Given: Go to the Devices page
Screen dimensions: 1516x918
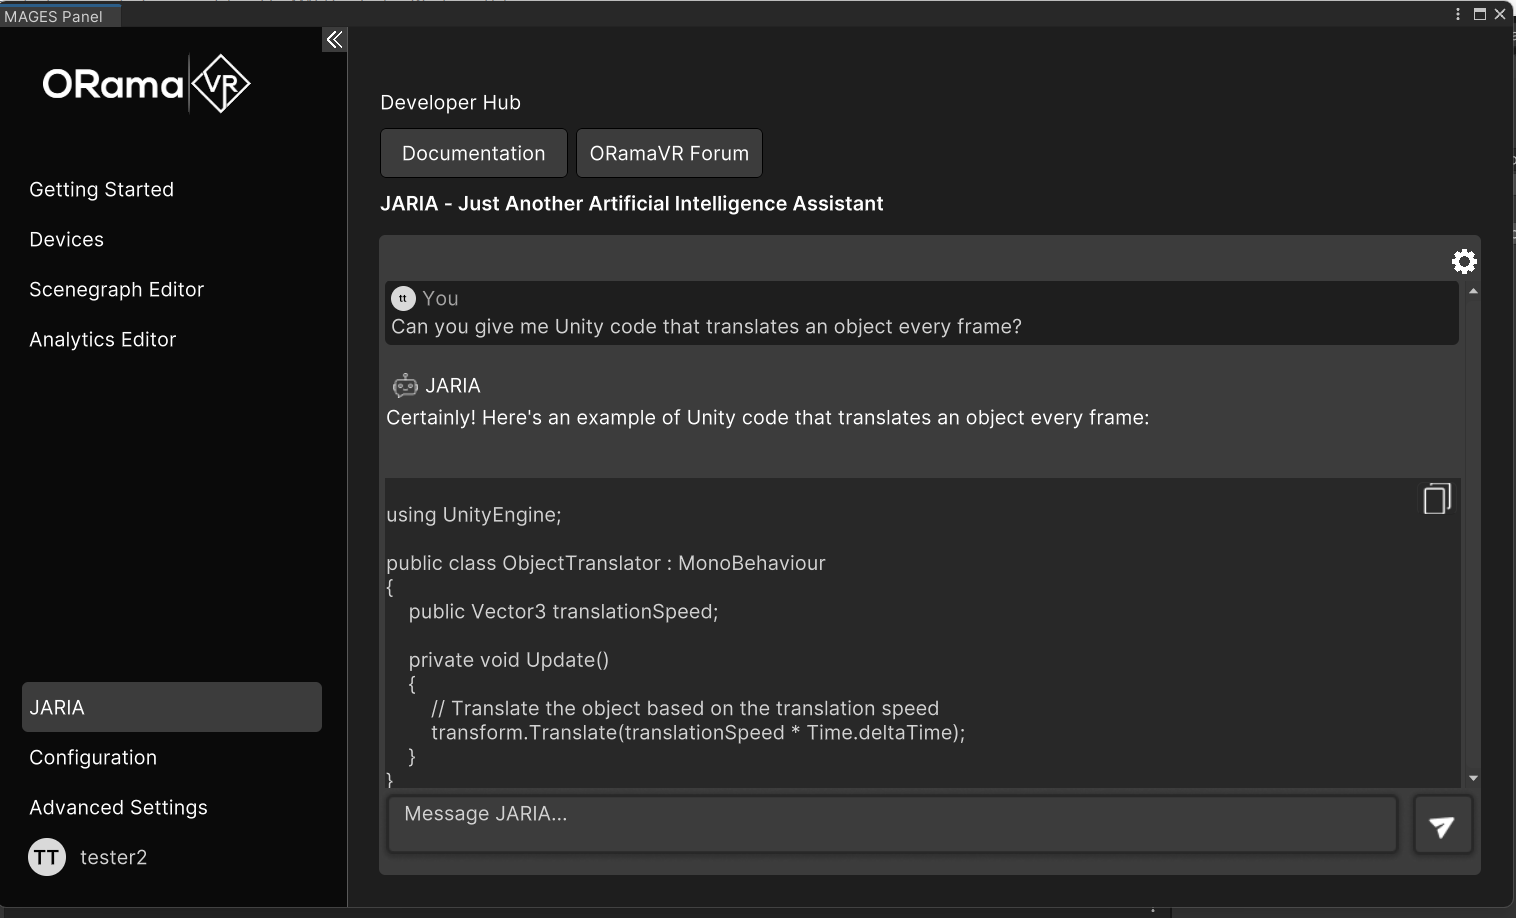Looking at the screenshot, I should 67,240.
